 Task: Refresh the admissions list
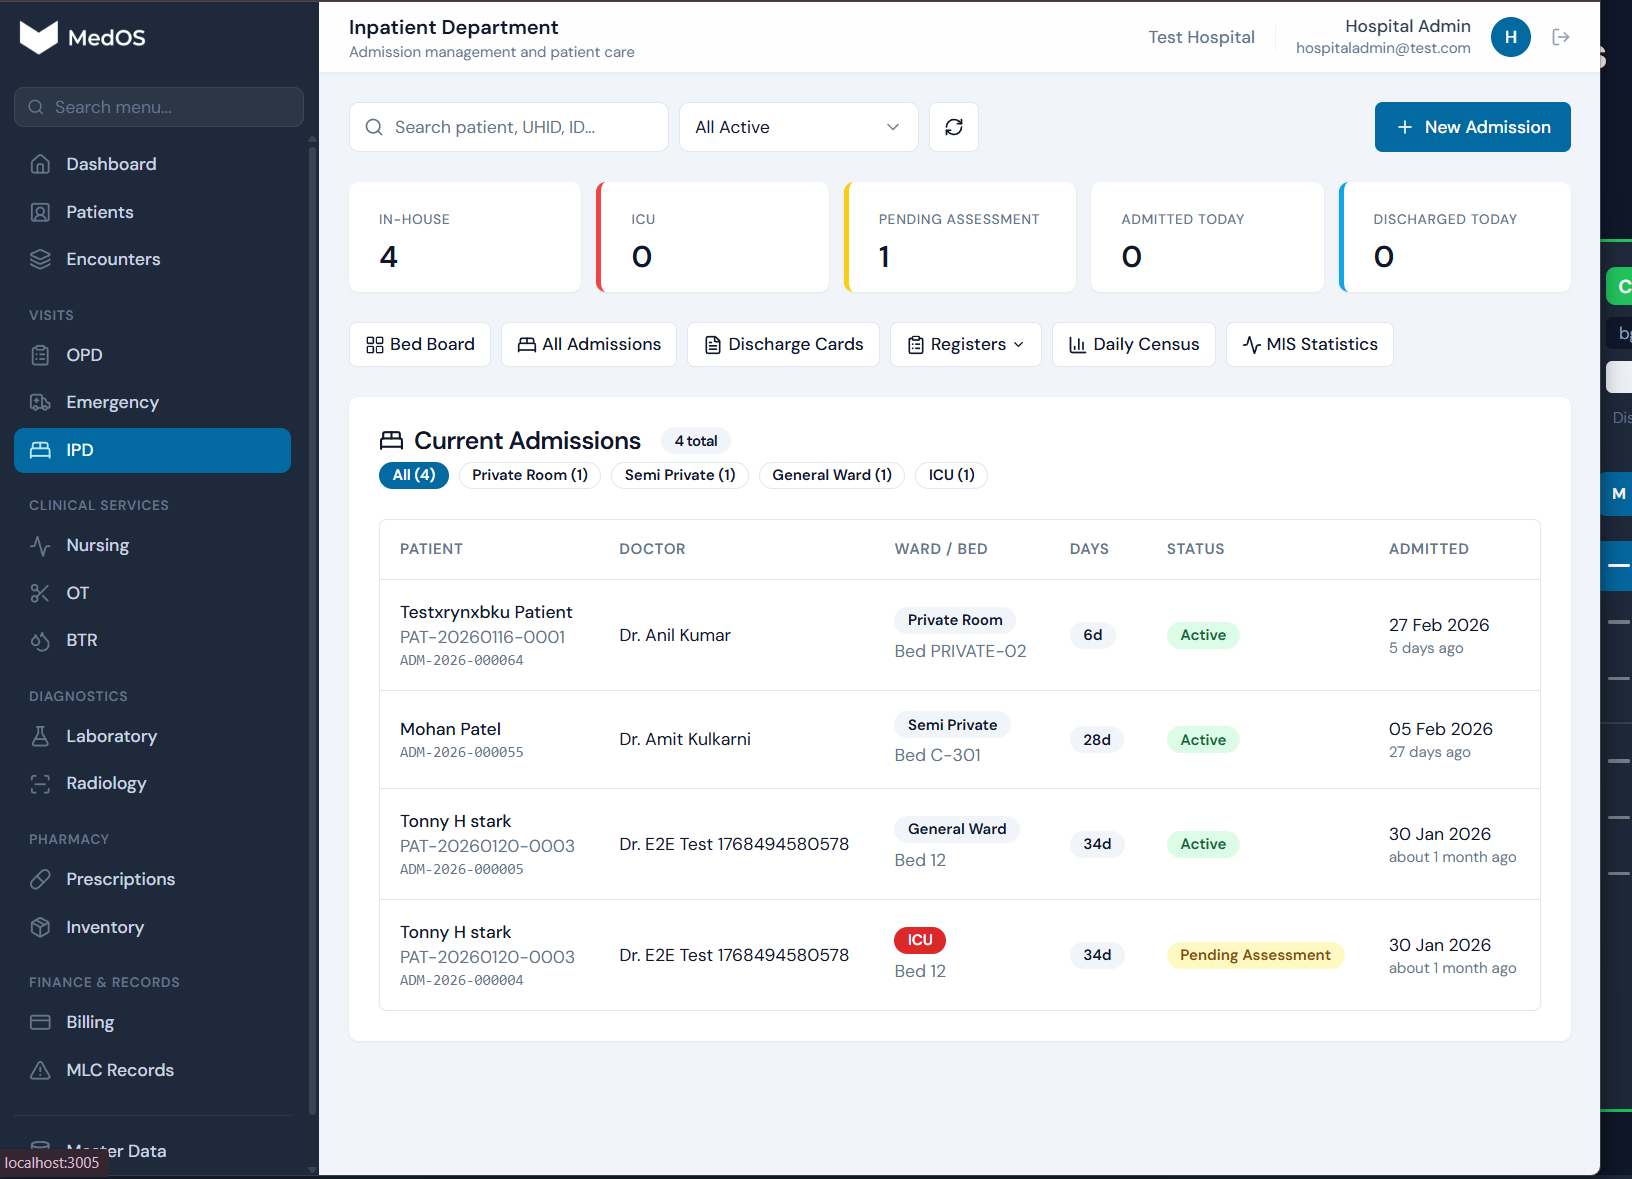(953, 127)
